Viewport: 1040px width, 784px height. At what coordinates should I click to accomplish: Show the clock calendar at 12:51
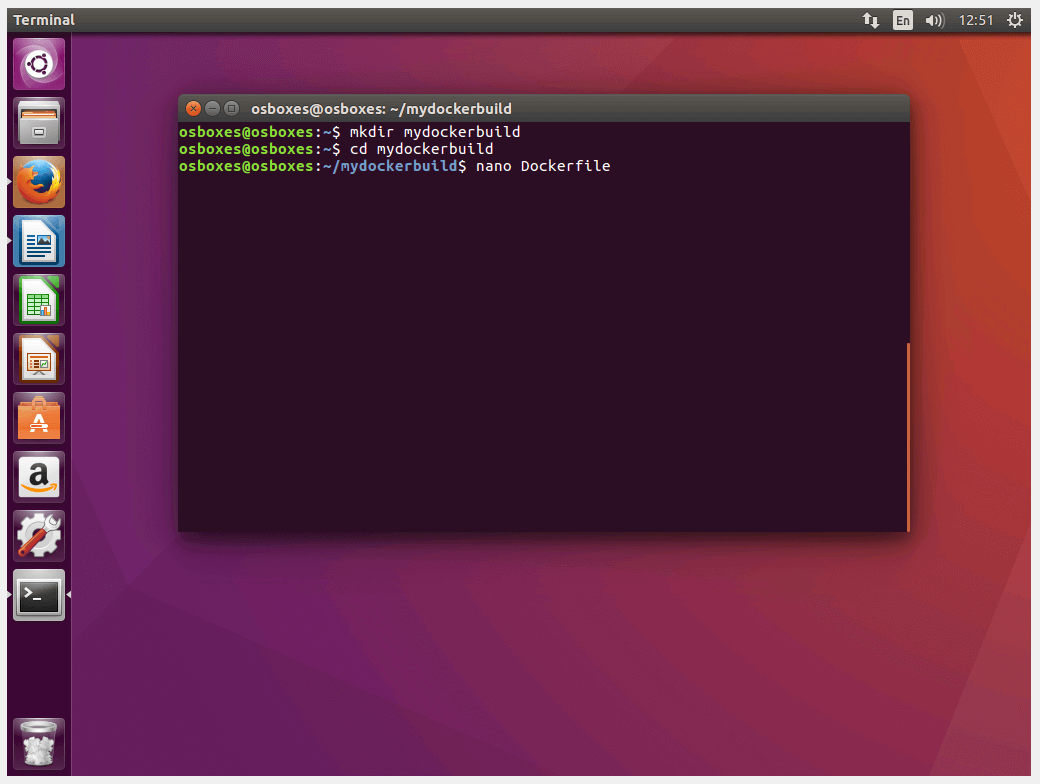(x=976, y=21)
